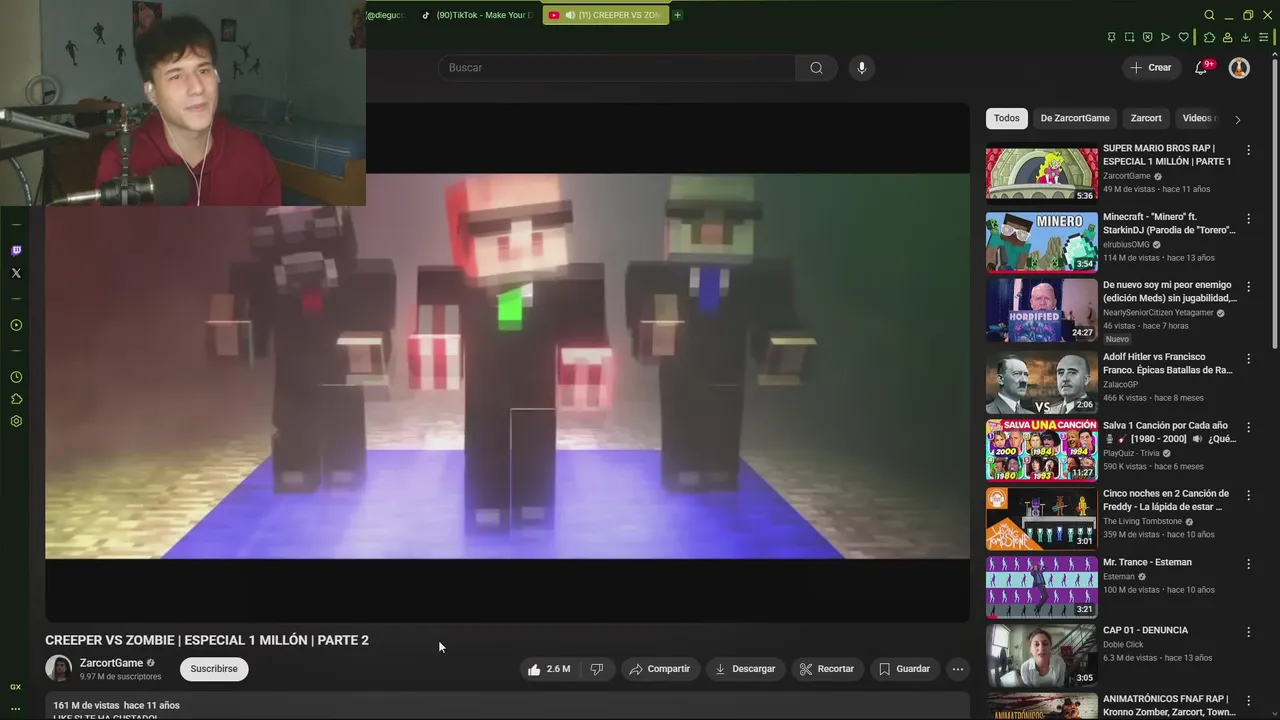Open the CAP 01 - DENUNCIA thumbnail
Viewport: 1280px width, 720px height.
[1041, 656]
